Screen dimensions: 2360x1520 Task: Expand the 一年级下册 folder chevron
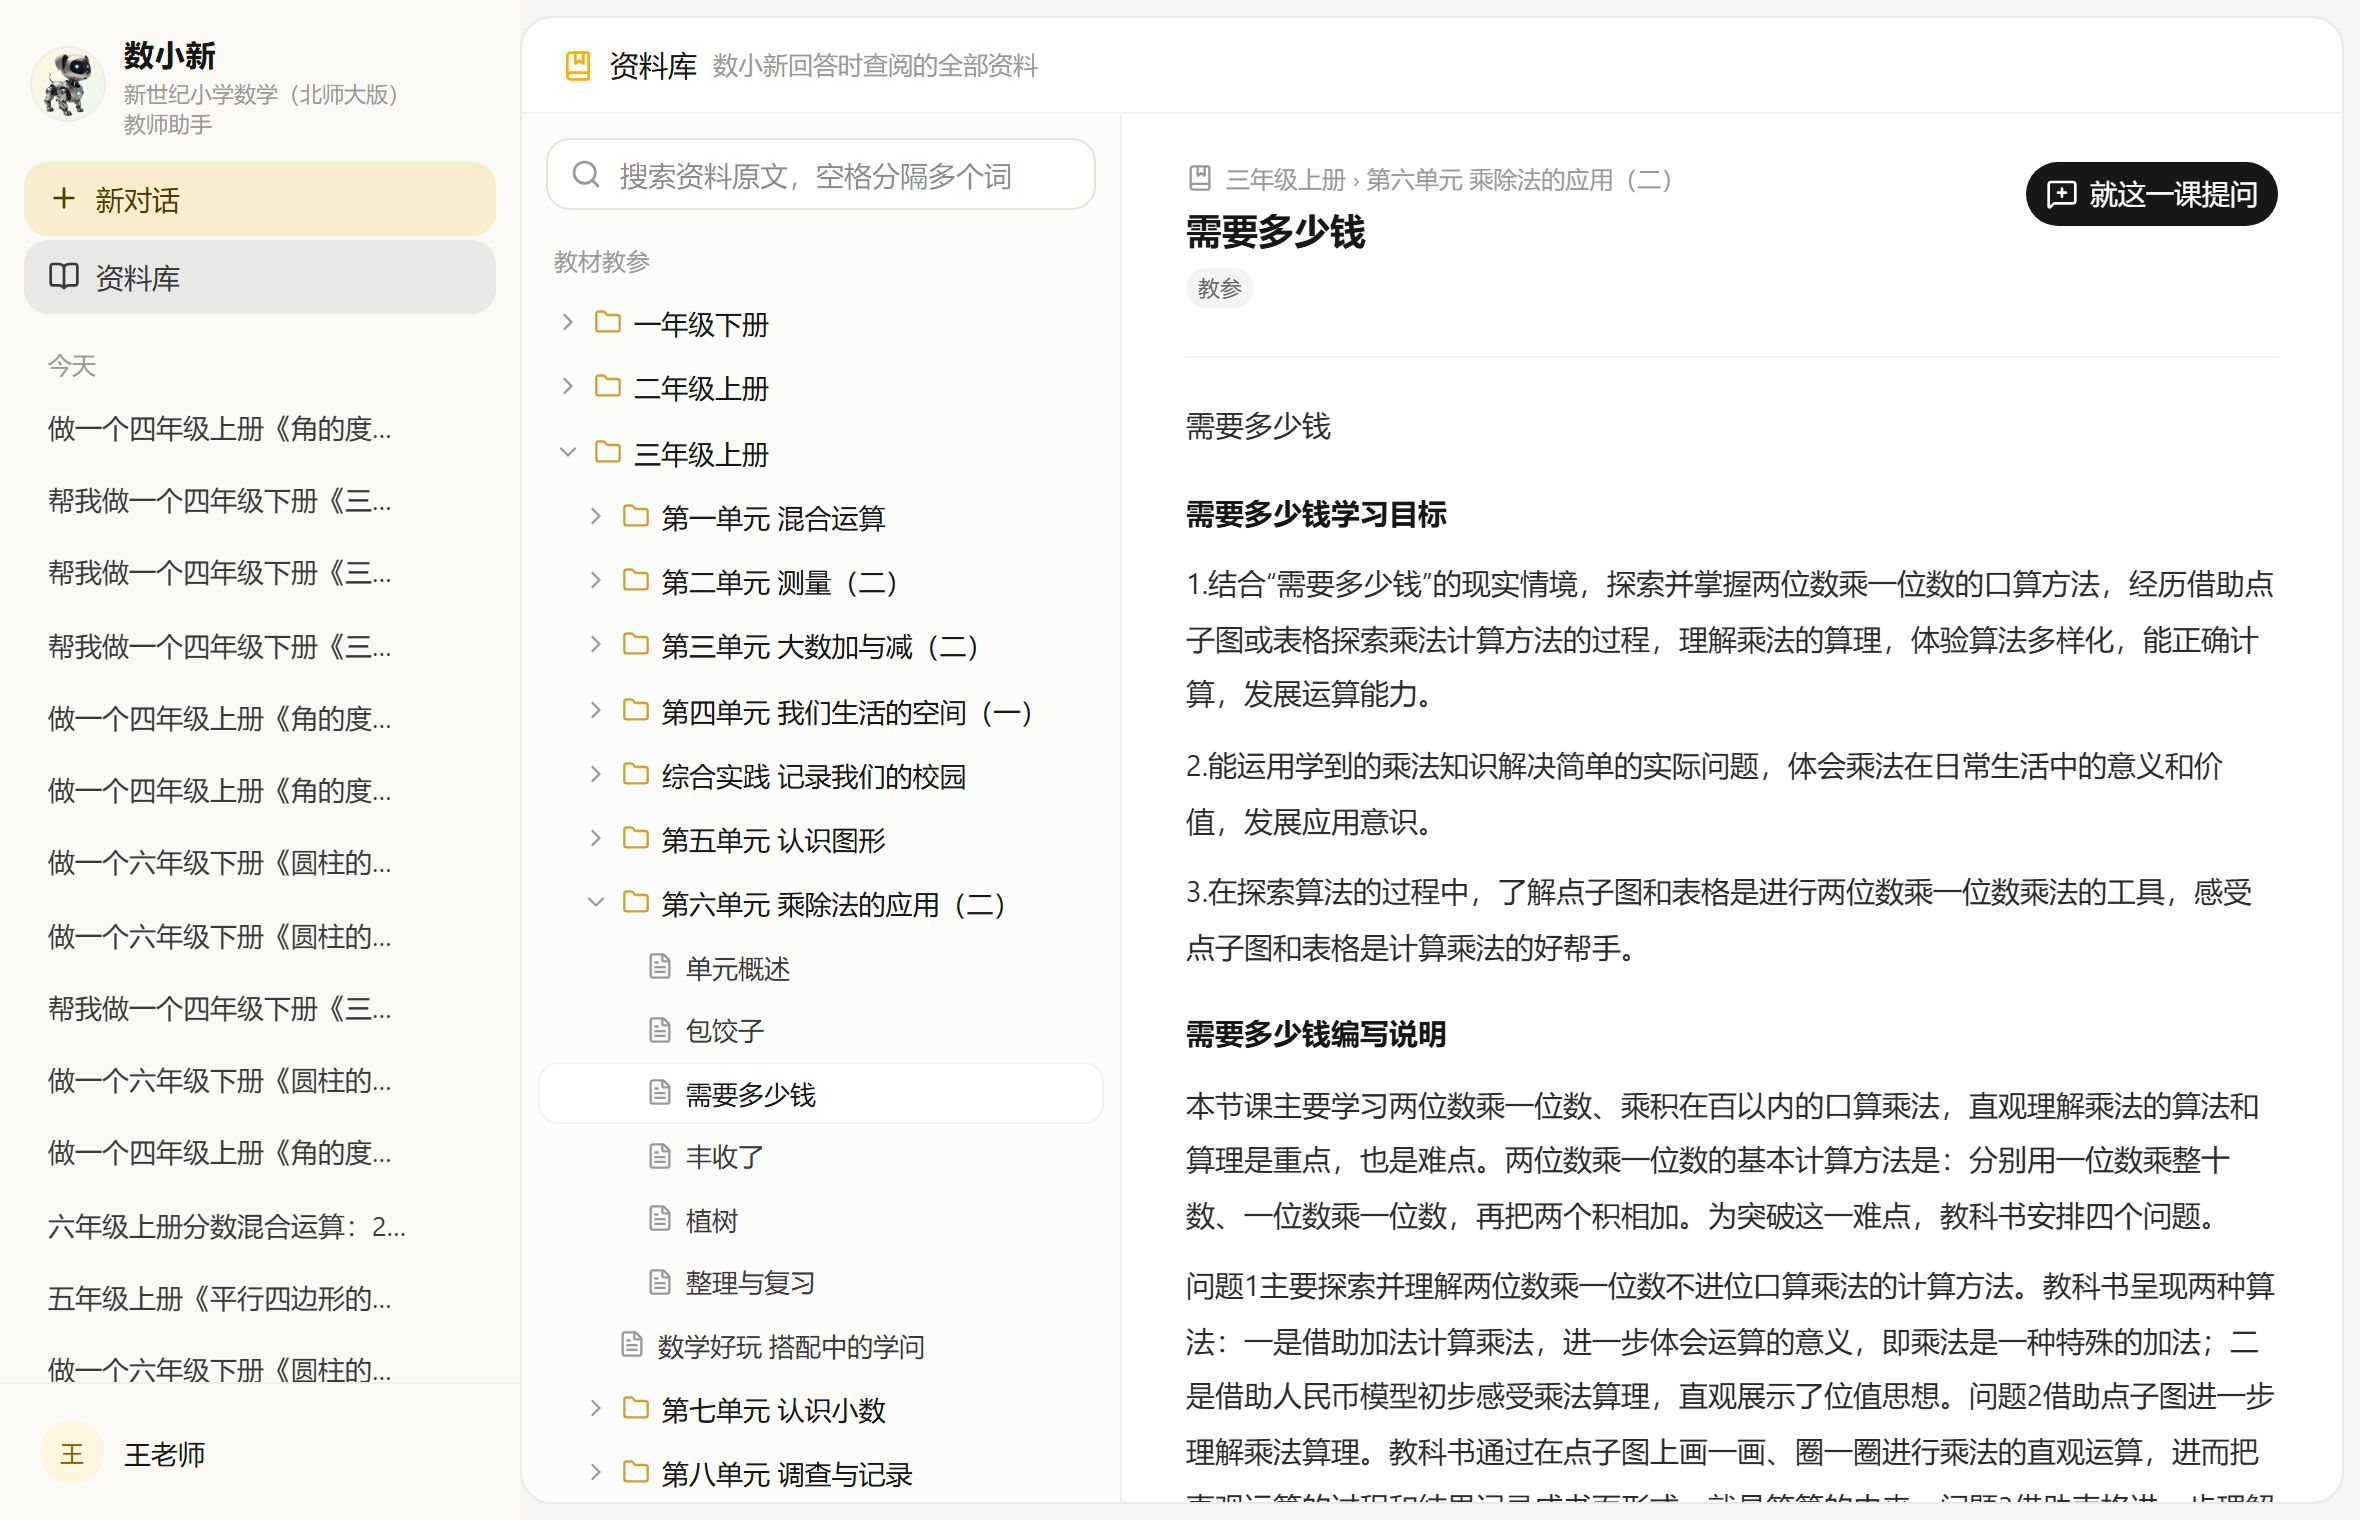coord(568,322)
